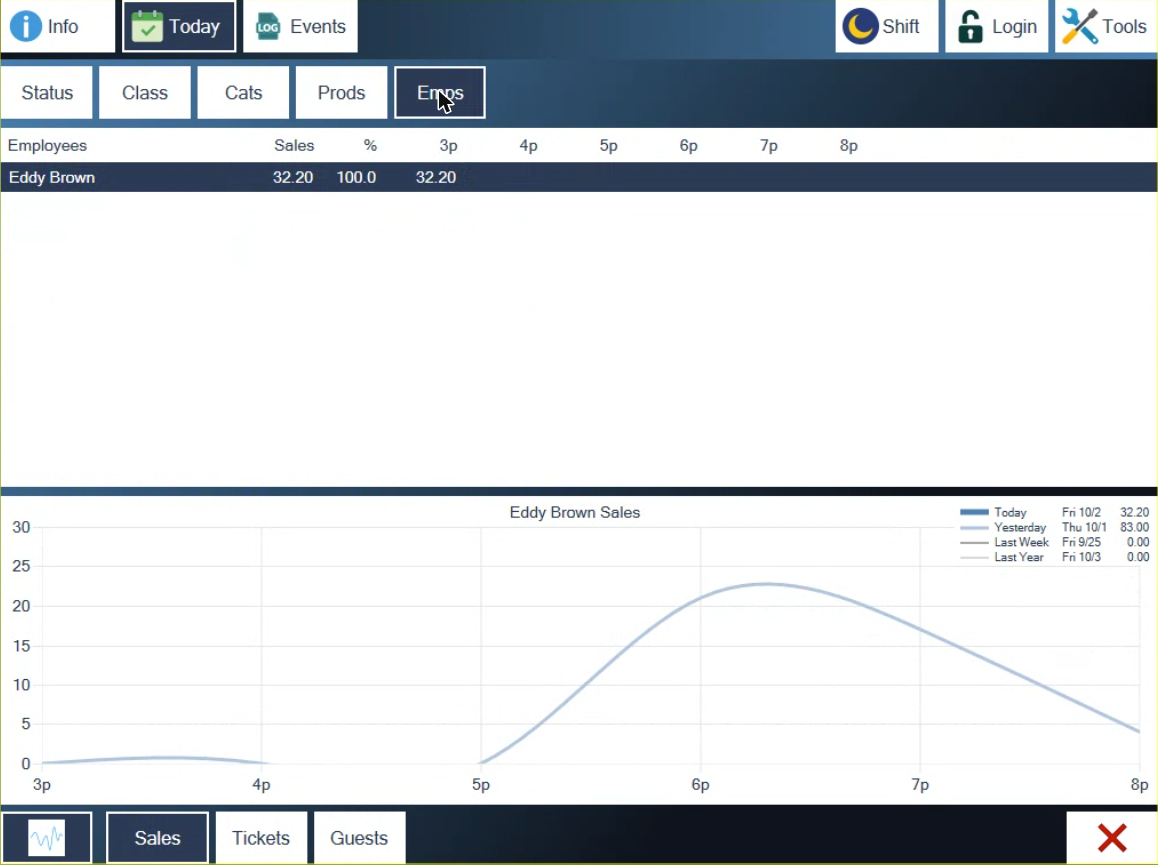
Task: Open the Info panel
Action: 58,27
